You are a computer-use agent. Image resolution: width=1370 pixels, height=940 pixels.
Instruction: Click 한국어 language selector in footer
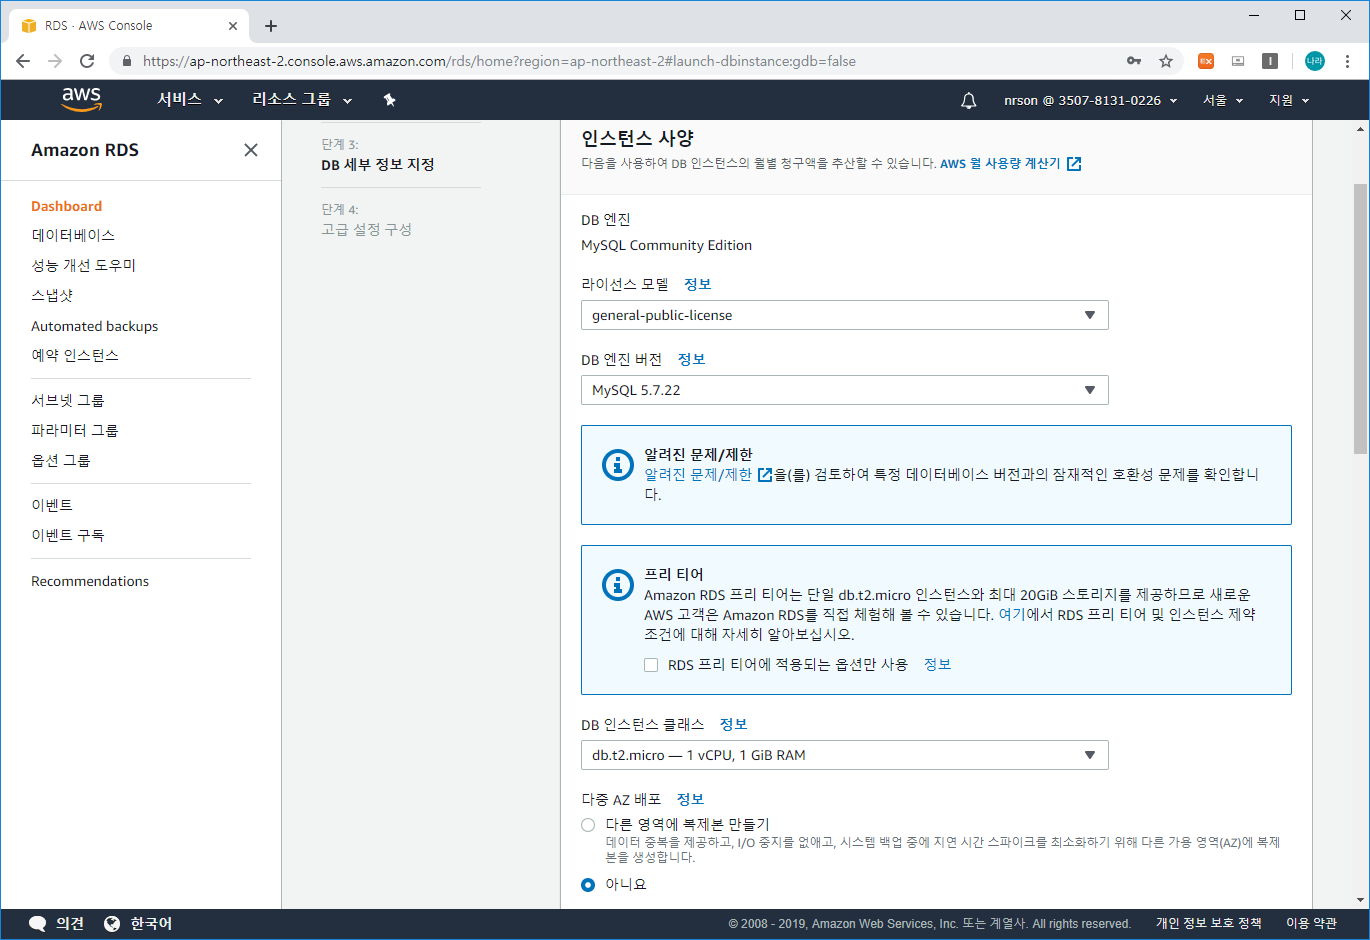click(x=151, y=923)
